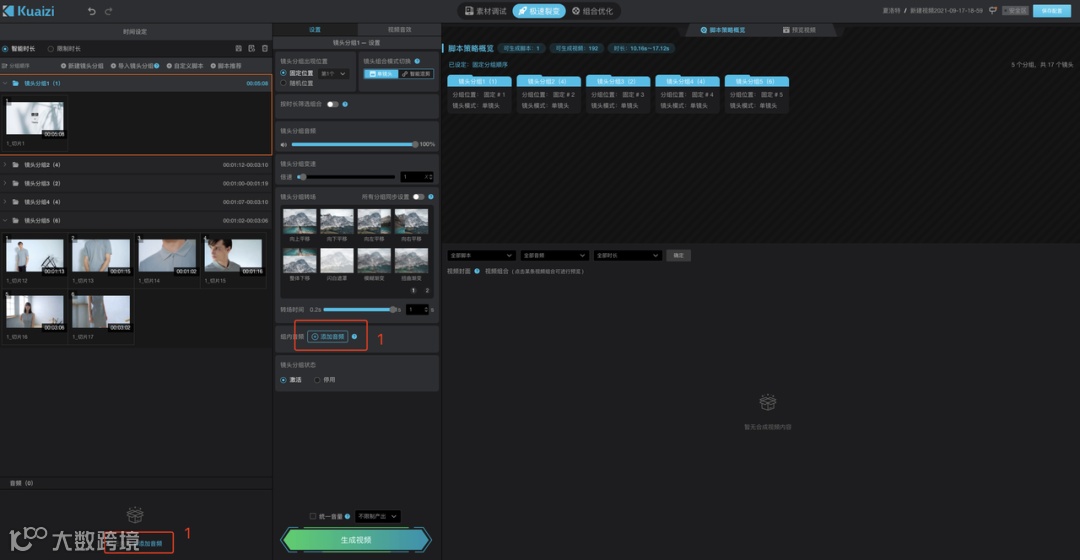The image size is (1080, 560).
Task: Click the message icon near 安全区
Action: [993, 10]
